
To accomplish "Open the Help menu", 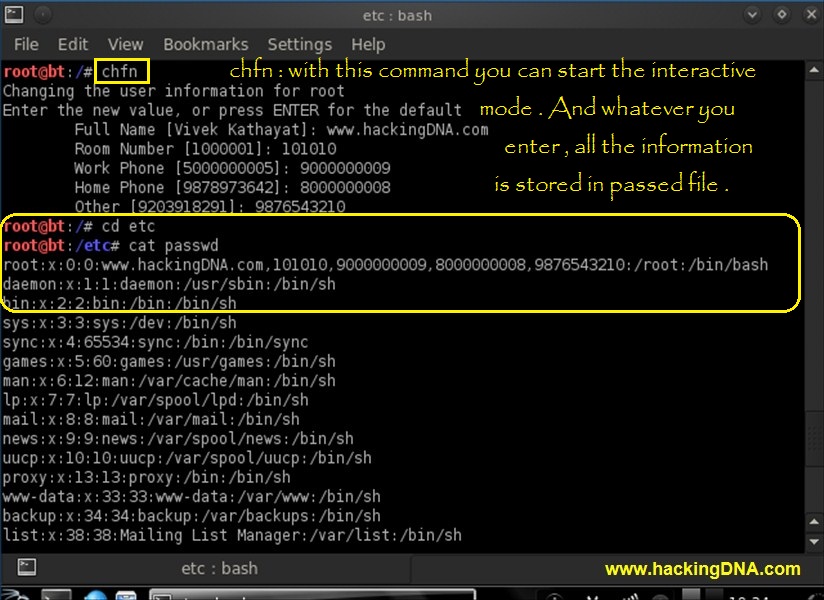I will pos(368,44).
